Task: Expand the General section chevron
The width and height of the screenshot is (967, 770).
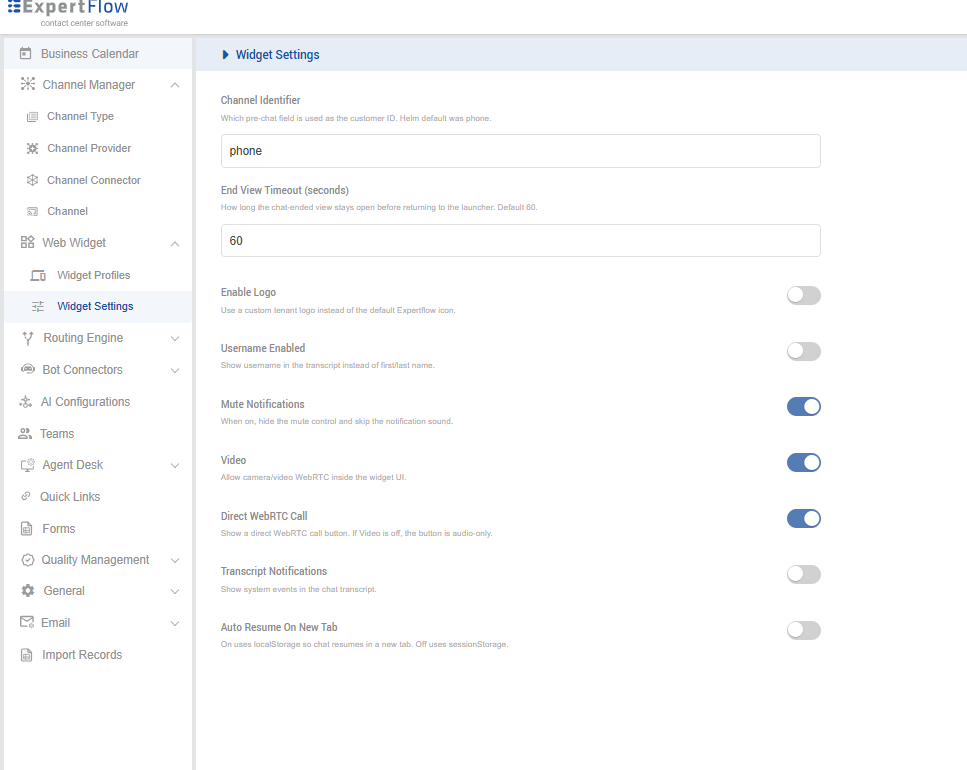Action: click(x=175, y=592)
